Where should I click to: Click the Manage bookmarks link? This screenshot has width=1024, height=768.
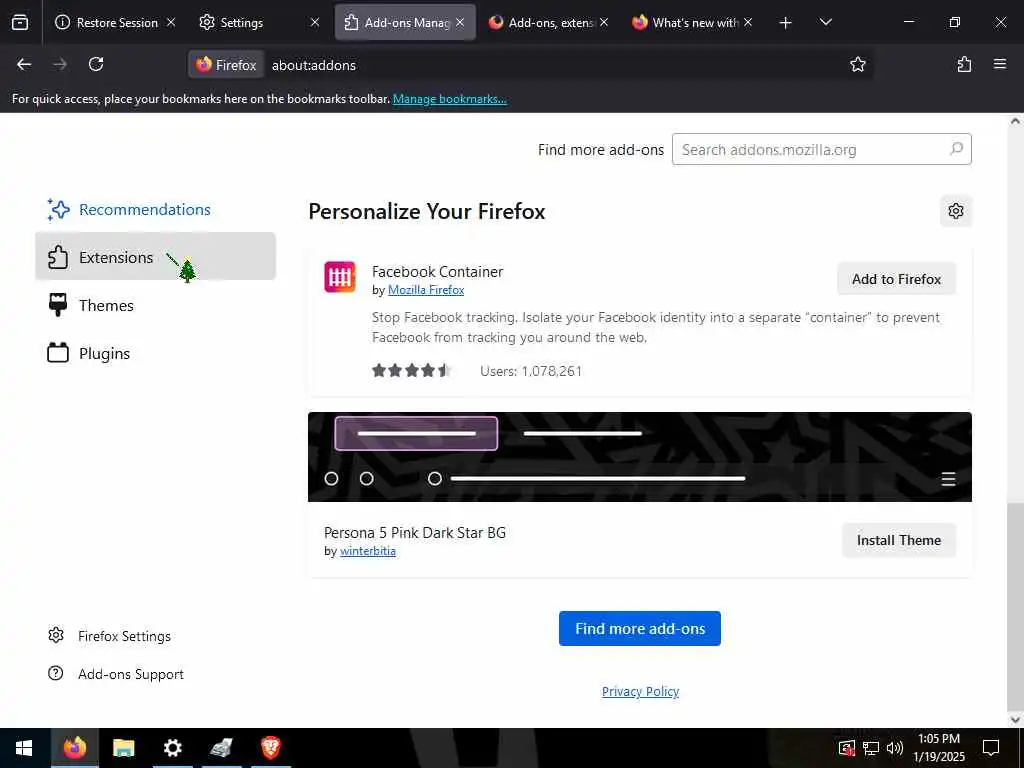[449, 99]
